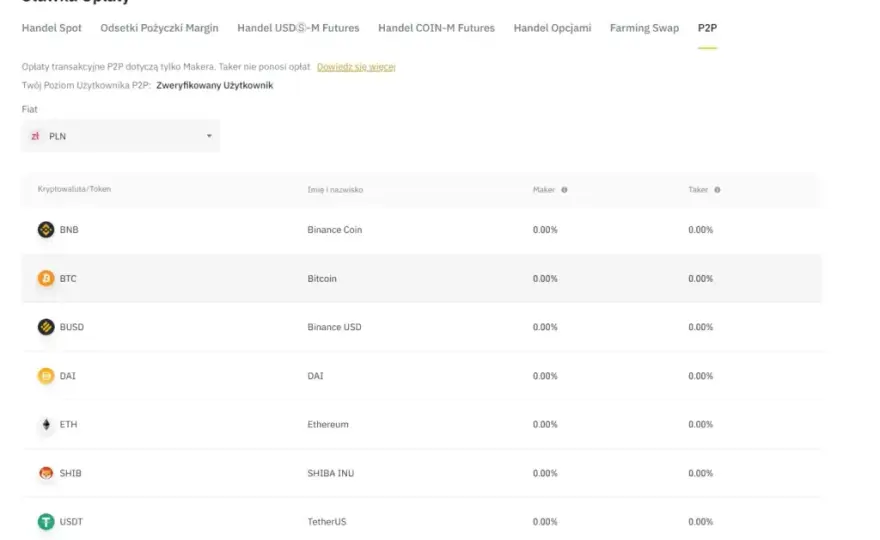Click Zweryfikowany Użytkownik level text

coord(214,85)
